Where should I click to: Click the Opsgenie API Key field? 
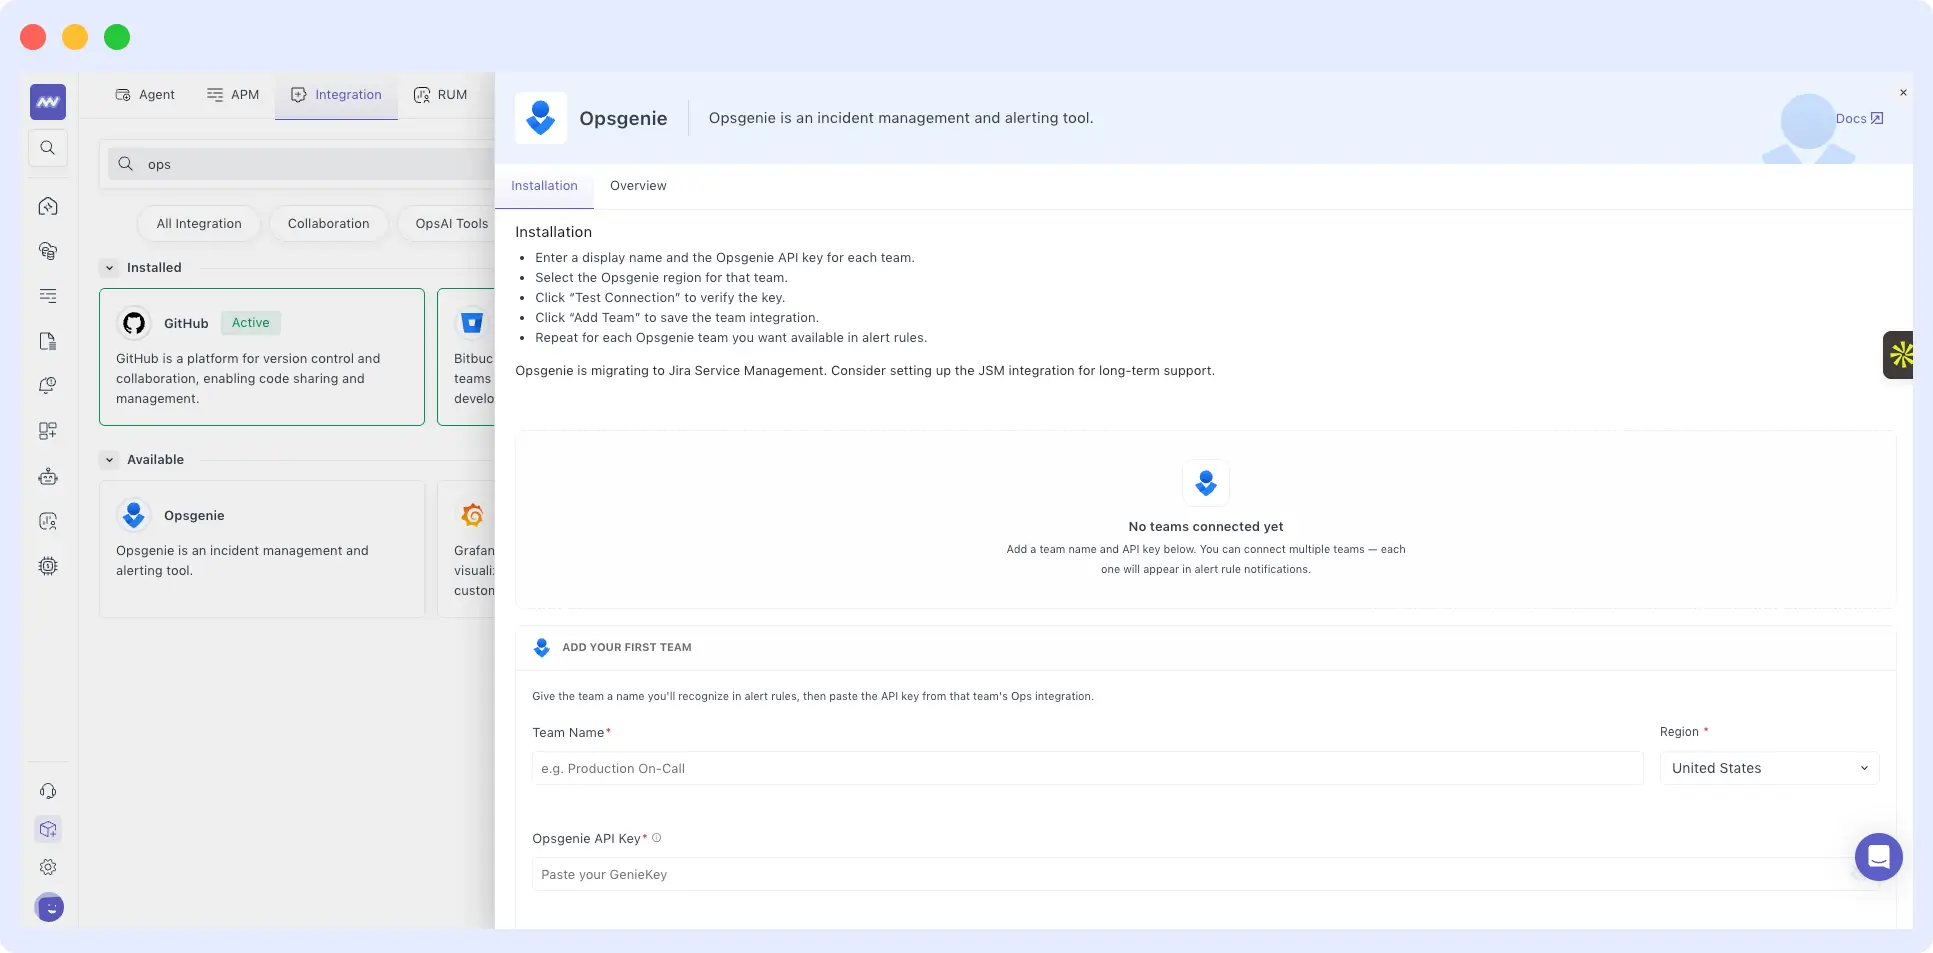tap(1205, 874)
